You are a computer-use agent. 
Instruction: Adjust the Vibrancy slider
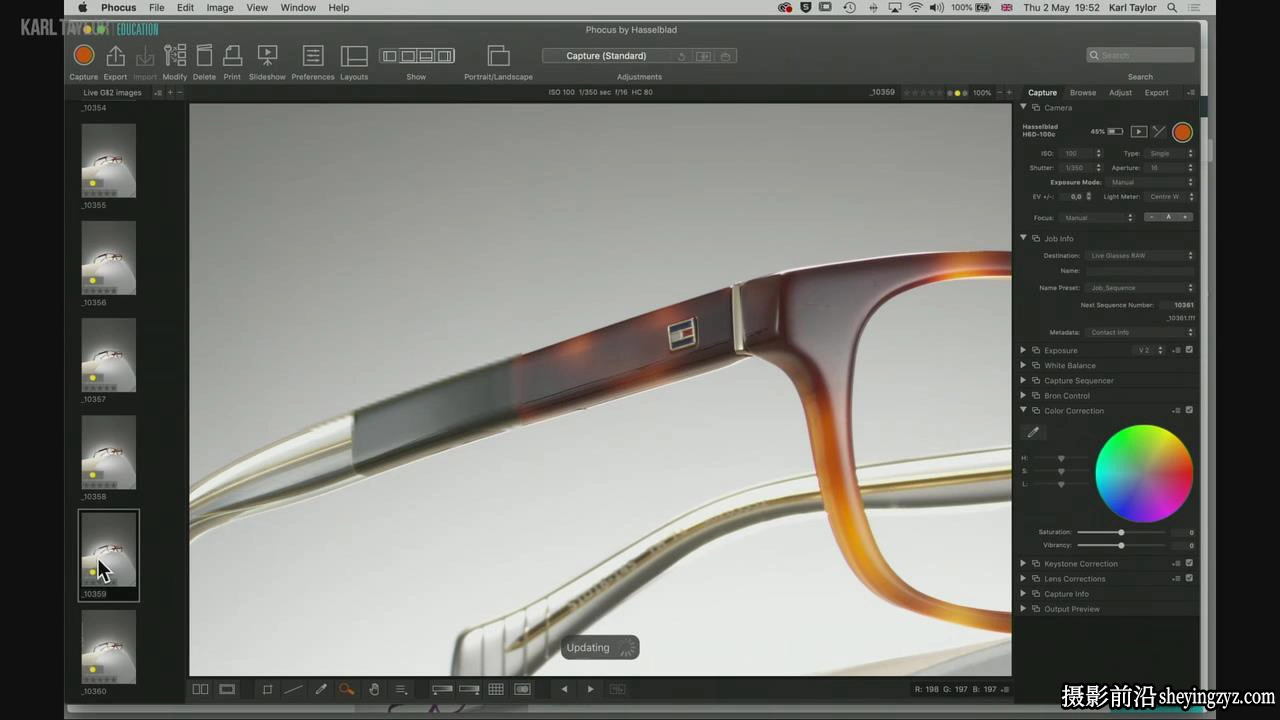[x=1120, y=545]
